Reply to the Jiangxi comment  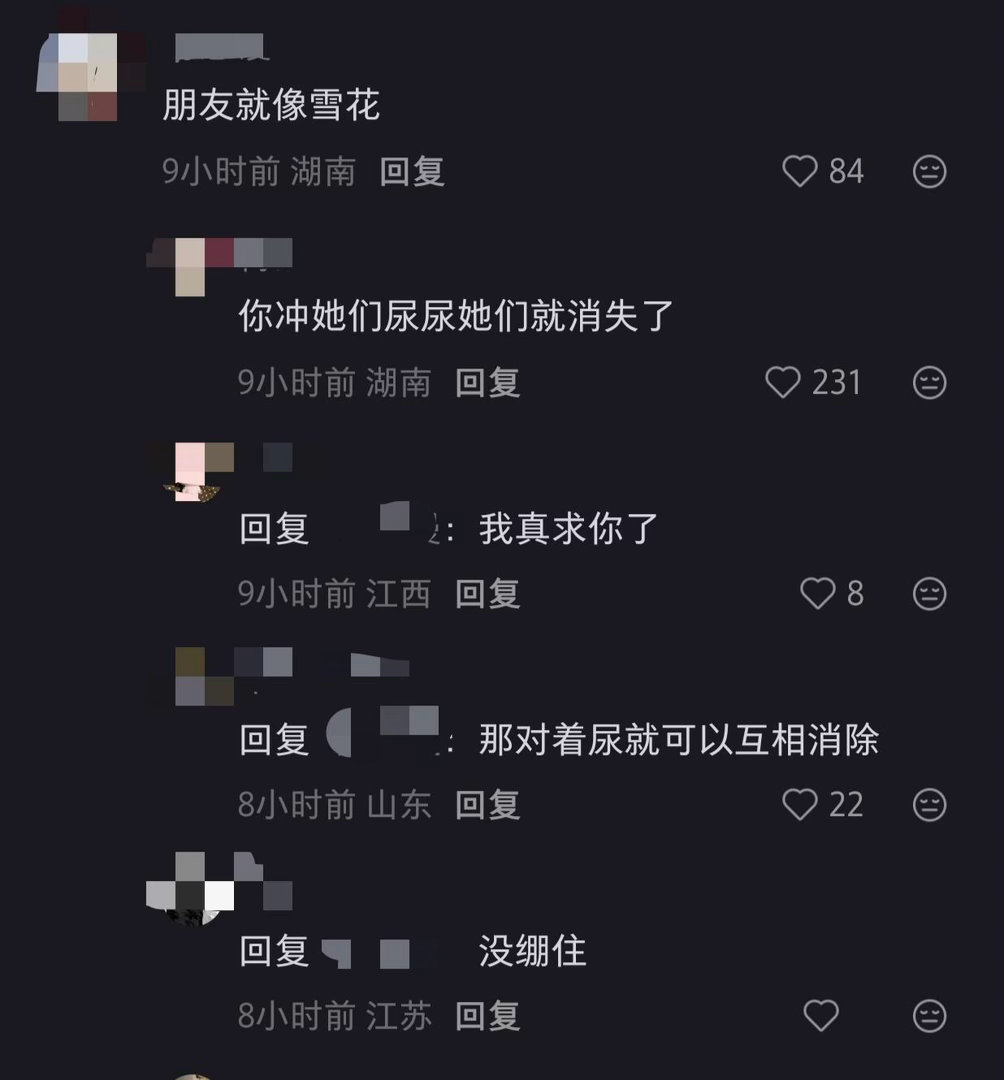[x=488, y=594]
